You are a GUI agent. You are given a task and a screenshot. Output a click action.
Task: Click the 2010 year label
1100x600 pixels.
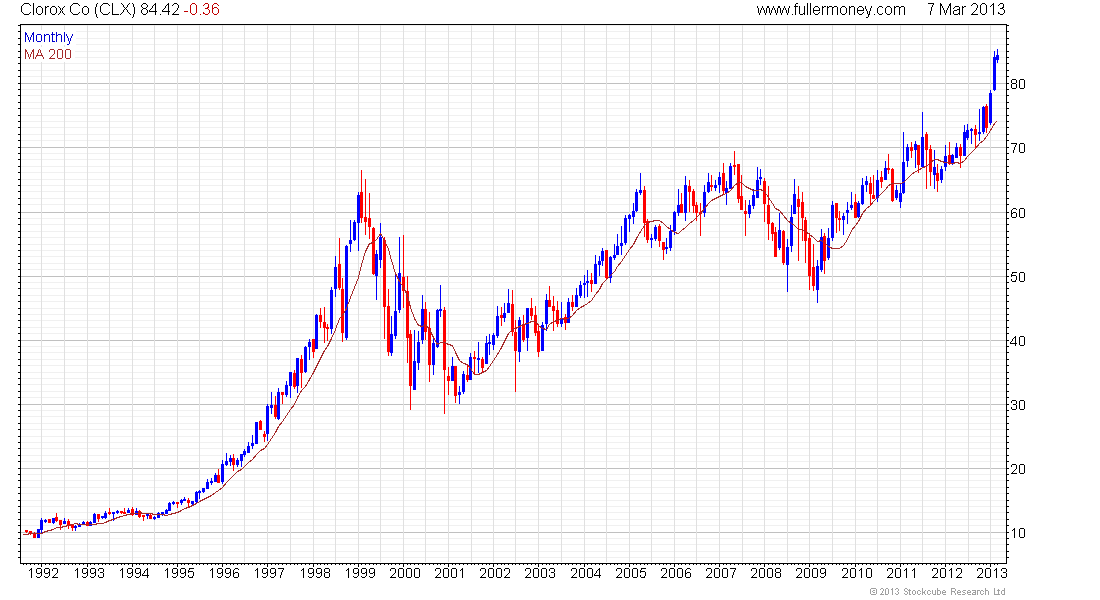pyautogui.click(x=857, y=573)
